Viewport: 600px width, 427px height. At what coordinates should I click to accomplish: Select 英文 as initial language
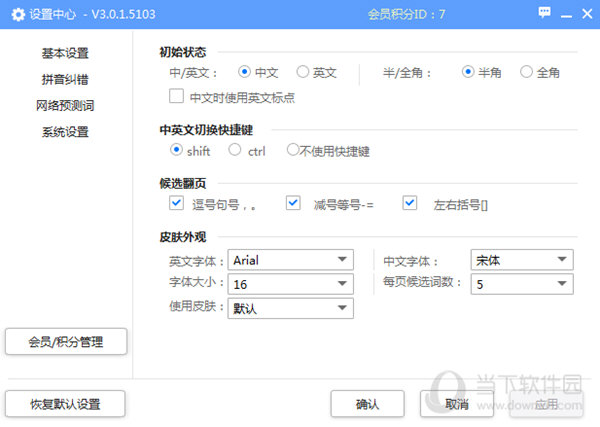303,72
